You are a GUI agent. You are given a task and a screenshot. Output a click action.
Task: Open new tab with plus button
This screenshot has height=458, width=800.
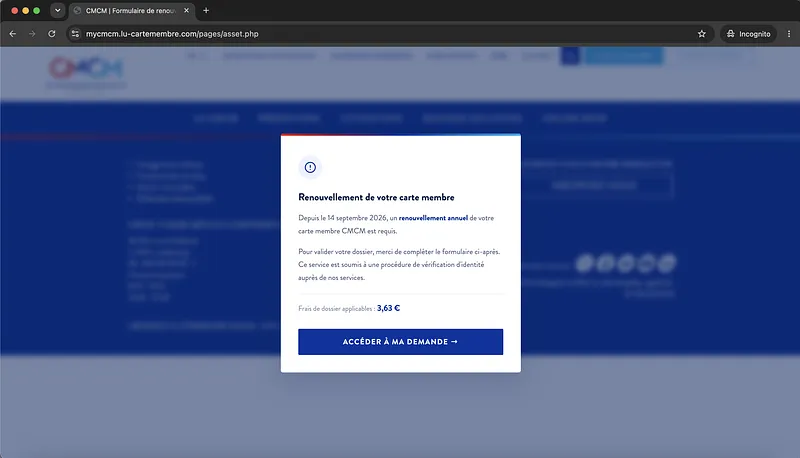click(x=206, y=10)
